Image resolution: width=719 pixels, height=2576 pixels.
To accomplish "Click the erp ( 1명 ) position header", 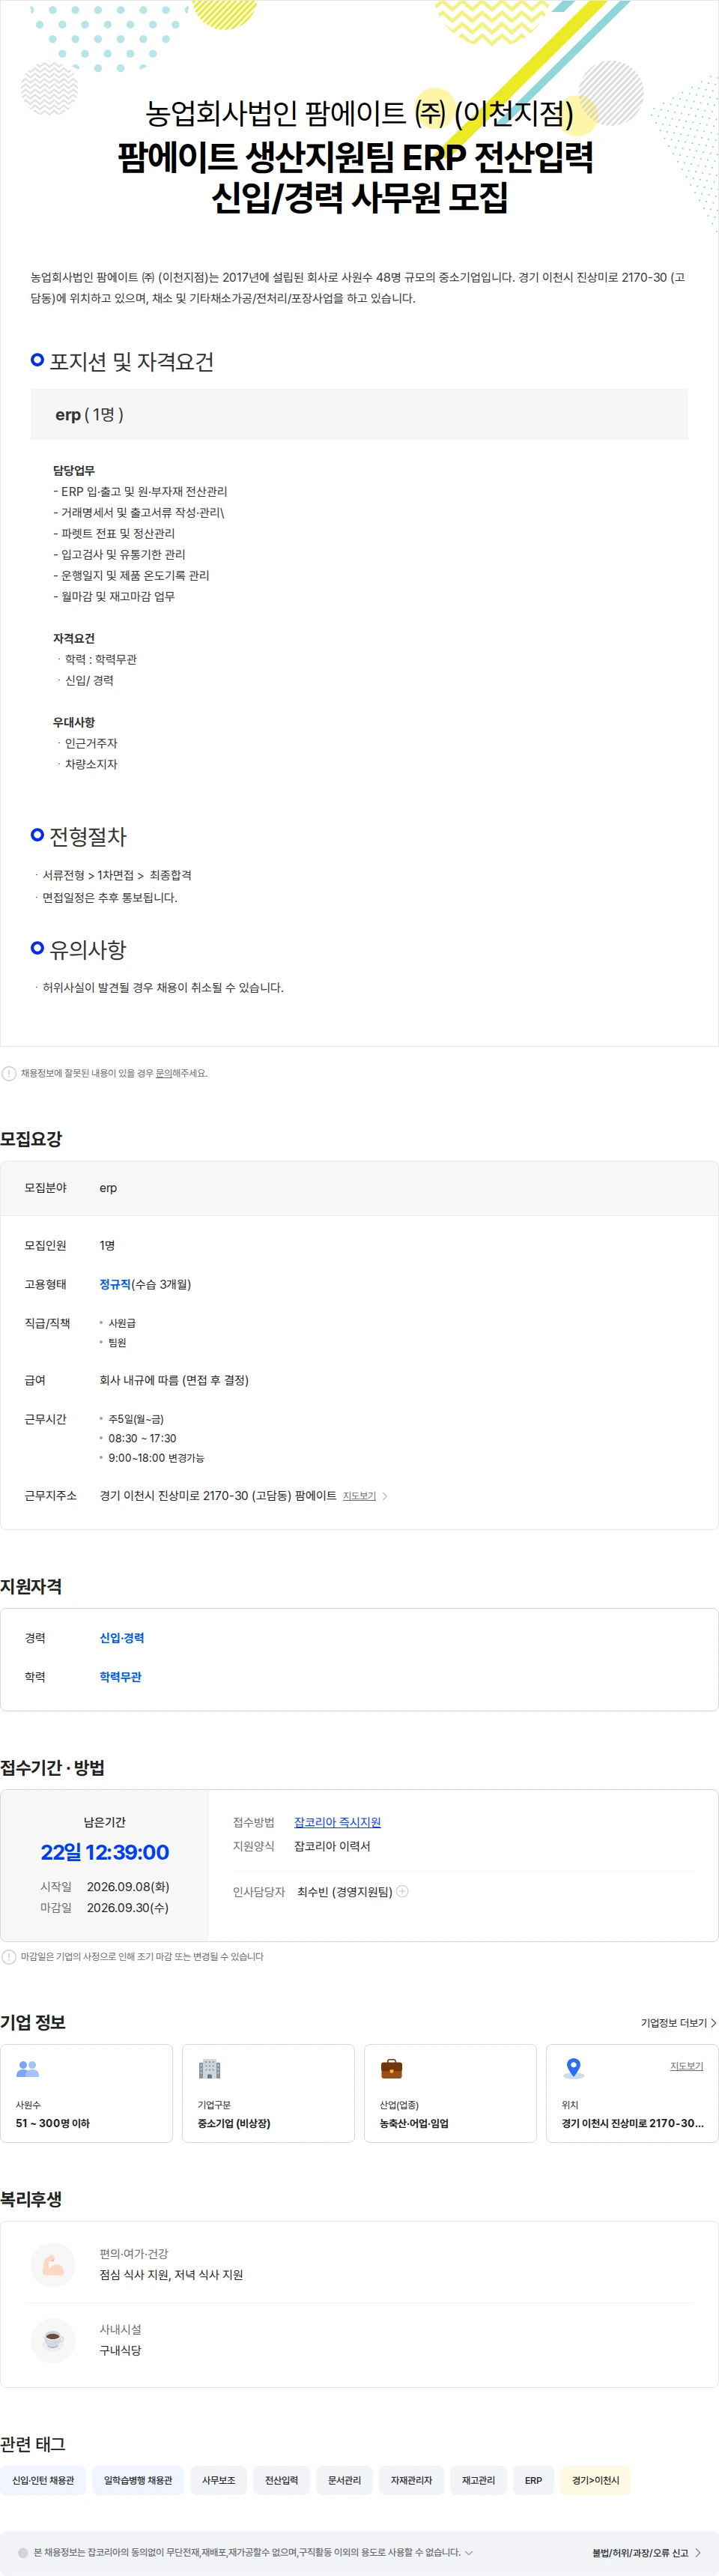I will coord(359,414).
